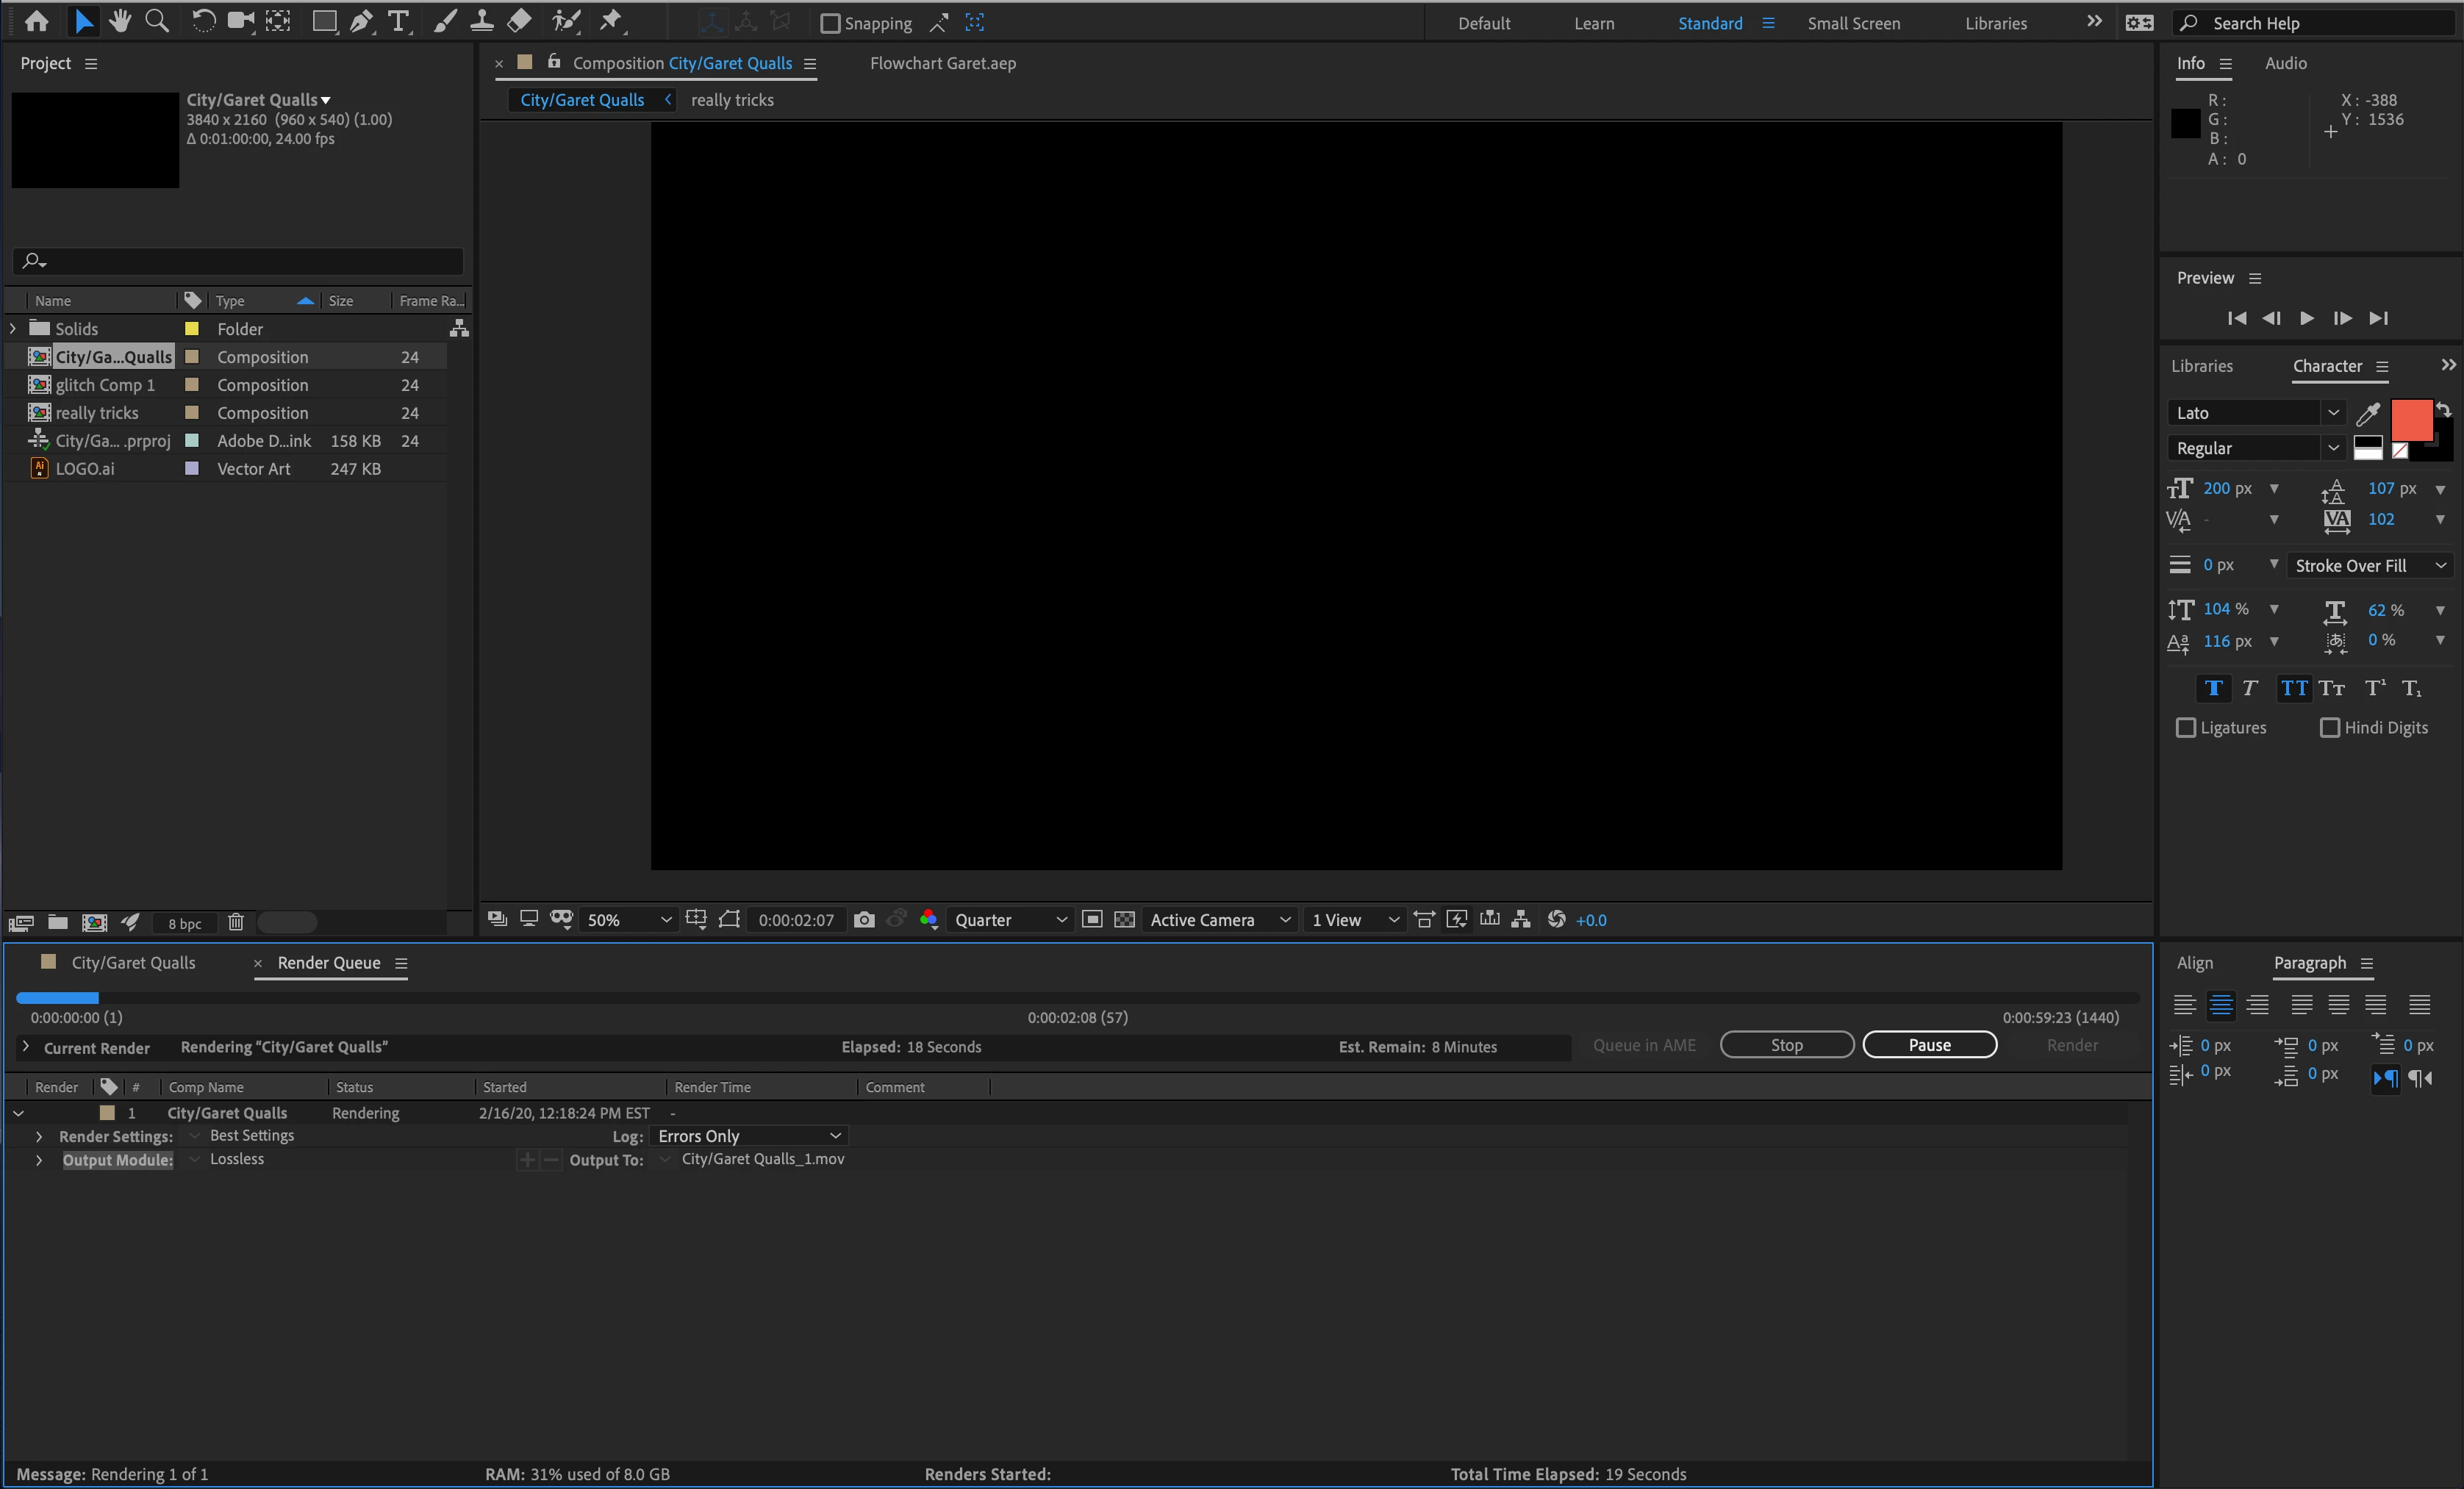Check the Hindi Digits option
The height and width of the screenshot is (1489, 2464).
[2330, 728]
